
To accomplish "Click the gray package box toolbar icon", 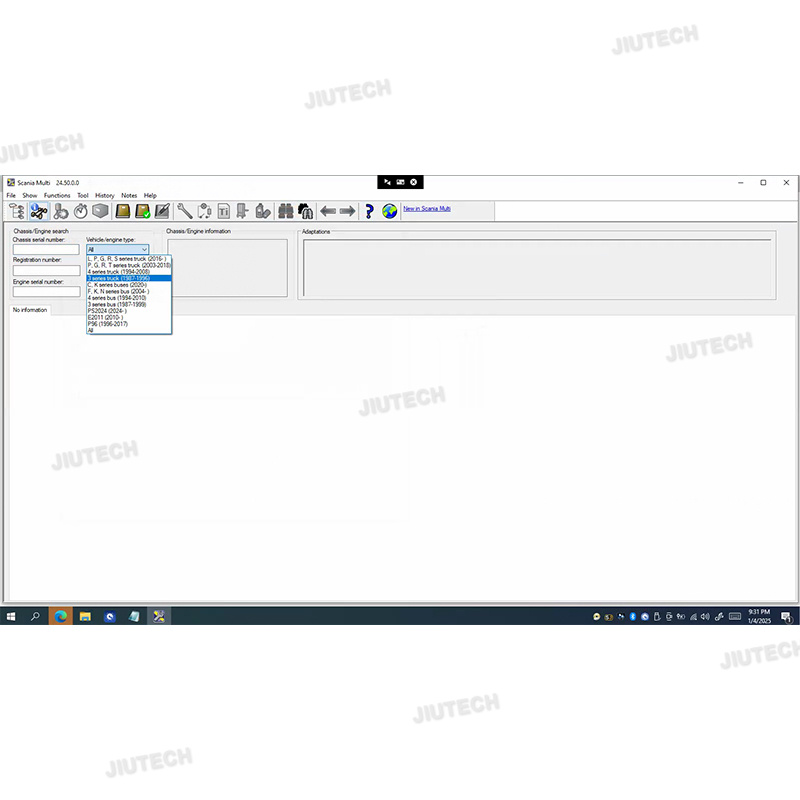I will click(x=100, y=211).
